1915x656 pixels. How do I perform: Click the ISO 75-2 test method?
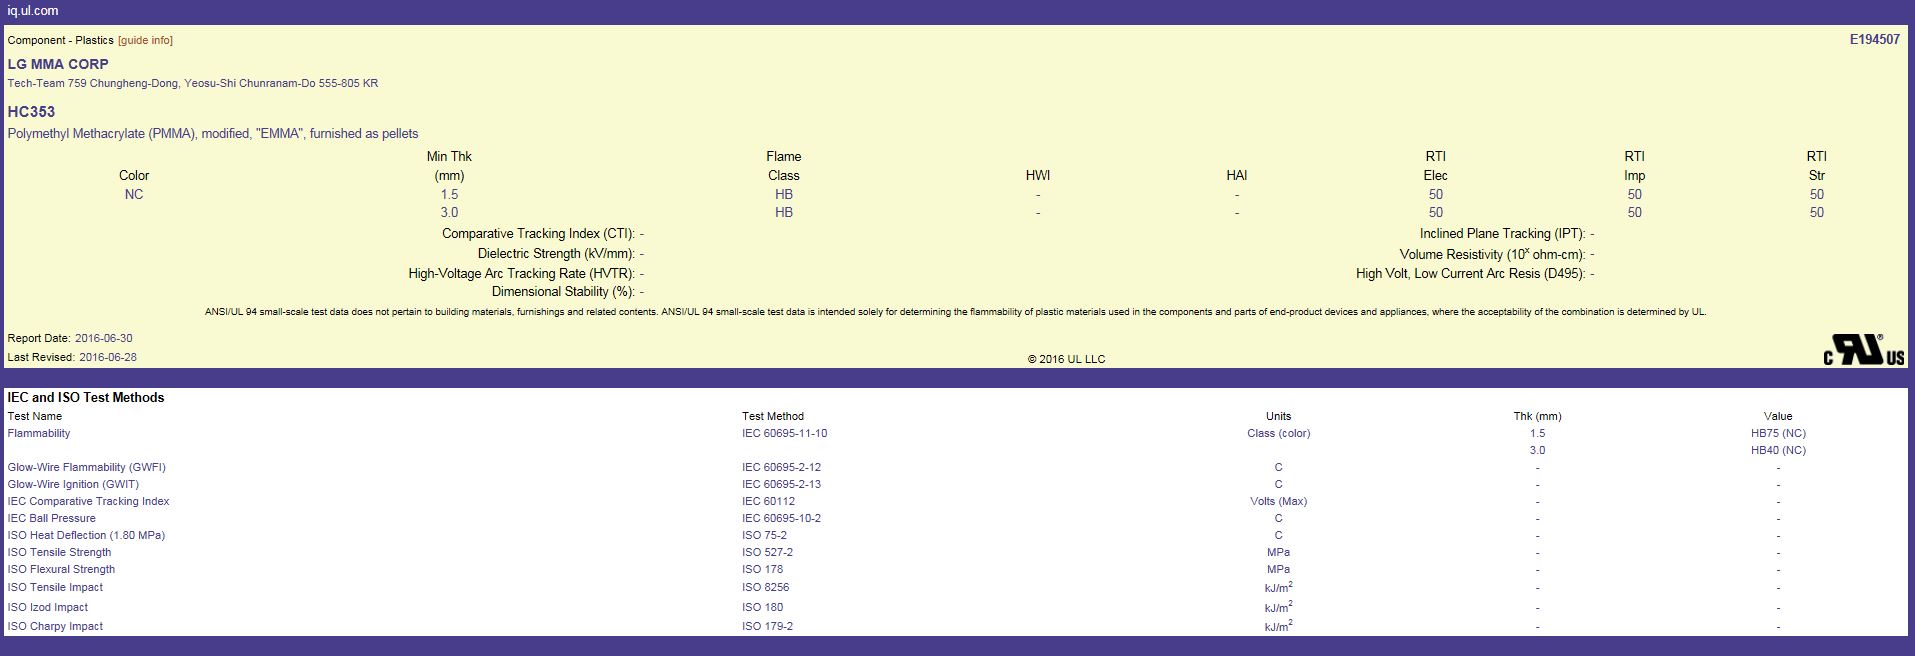764,535
